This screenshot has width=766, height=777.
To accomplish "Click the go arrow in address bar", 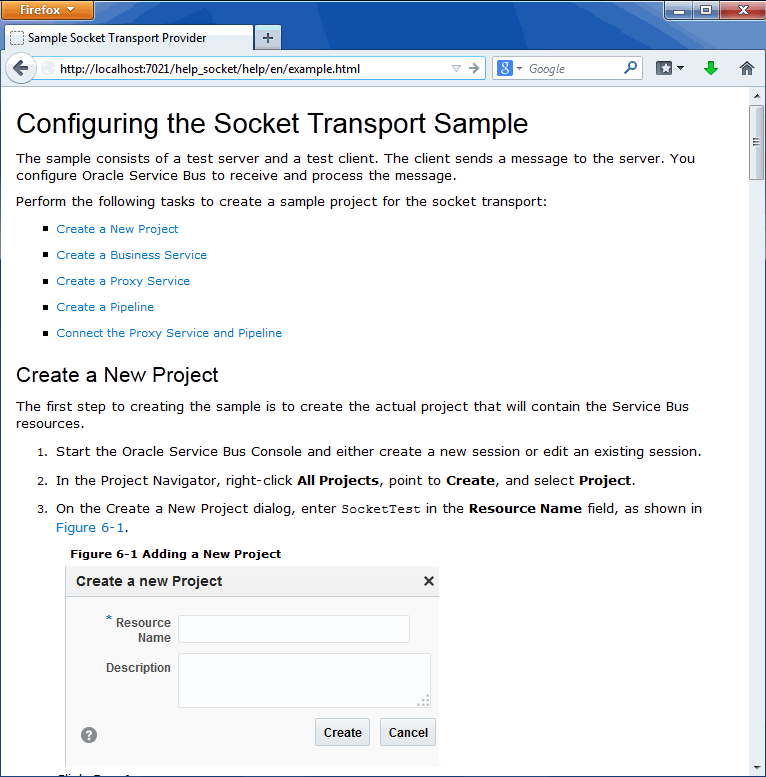I will [474, 68].
